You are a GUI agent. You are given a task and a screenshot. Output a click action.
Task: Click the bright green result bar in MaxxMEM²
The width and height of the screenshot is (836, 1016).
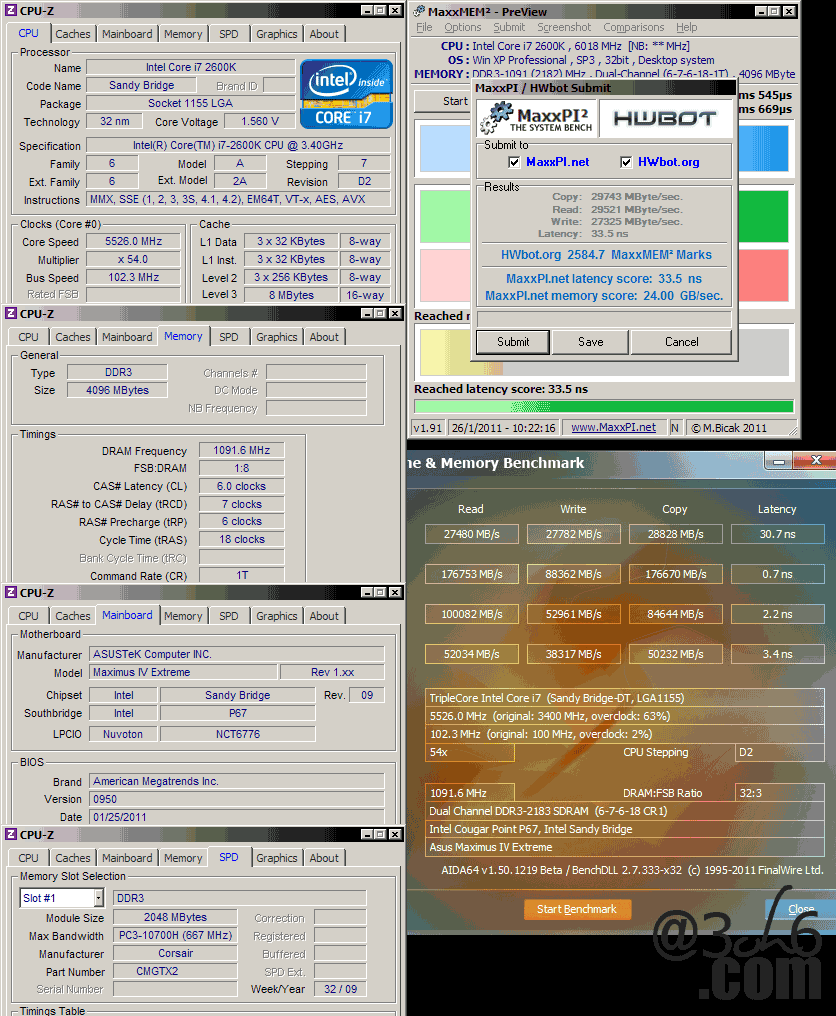(763, 216)
